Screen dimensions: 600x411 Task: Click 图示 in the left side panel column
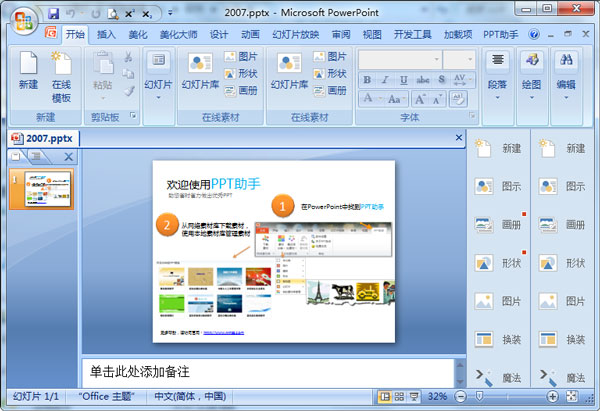click(x=498, y=186)
